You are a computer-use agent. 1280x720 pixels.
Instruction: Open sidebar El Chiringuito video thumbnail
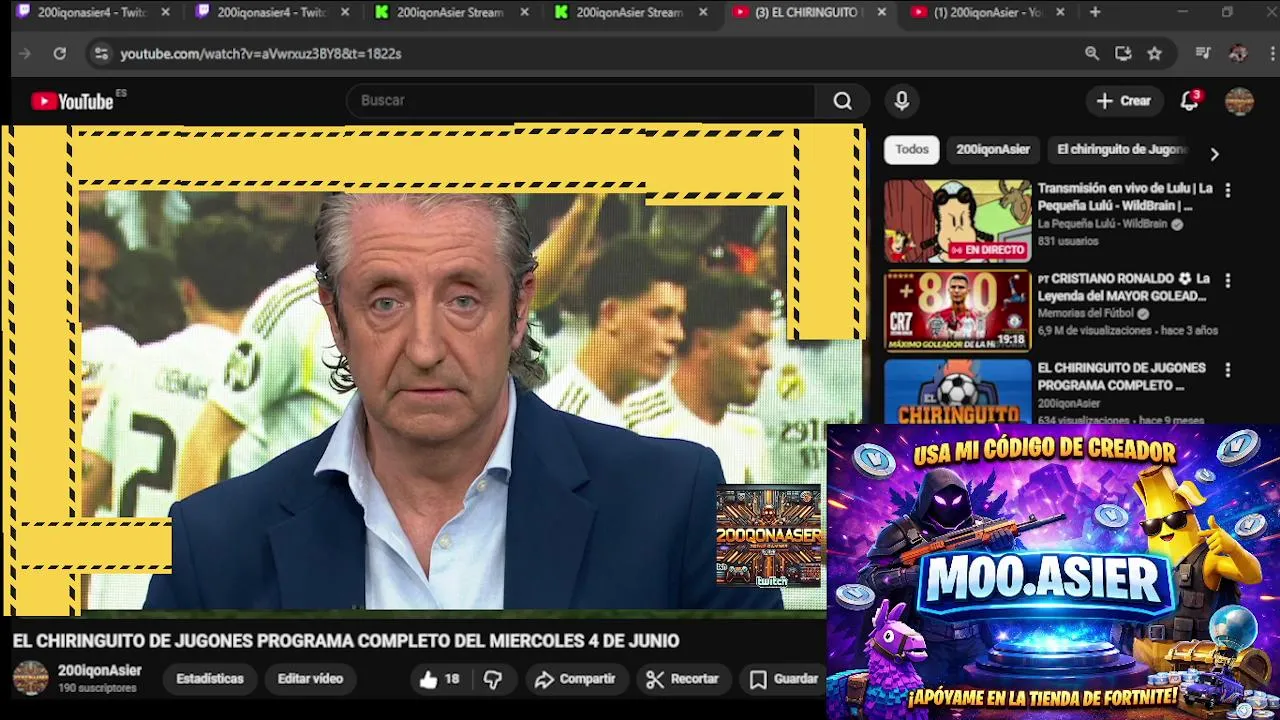point(957,391)
